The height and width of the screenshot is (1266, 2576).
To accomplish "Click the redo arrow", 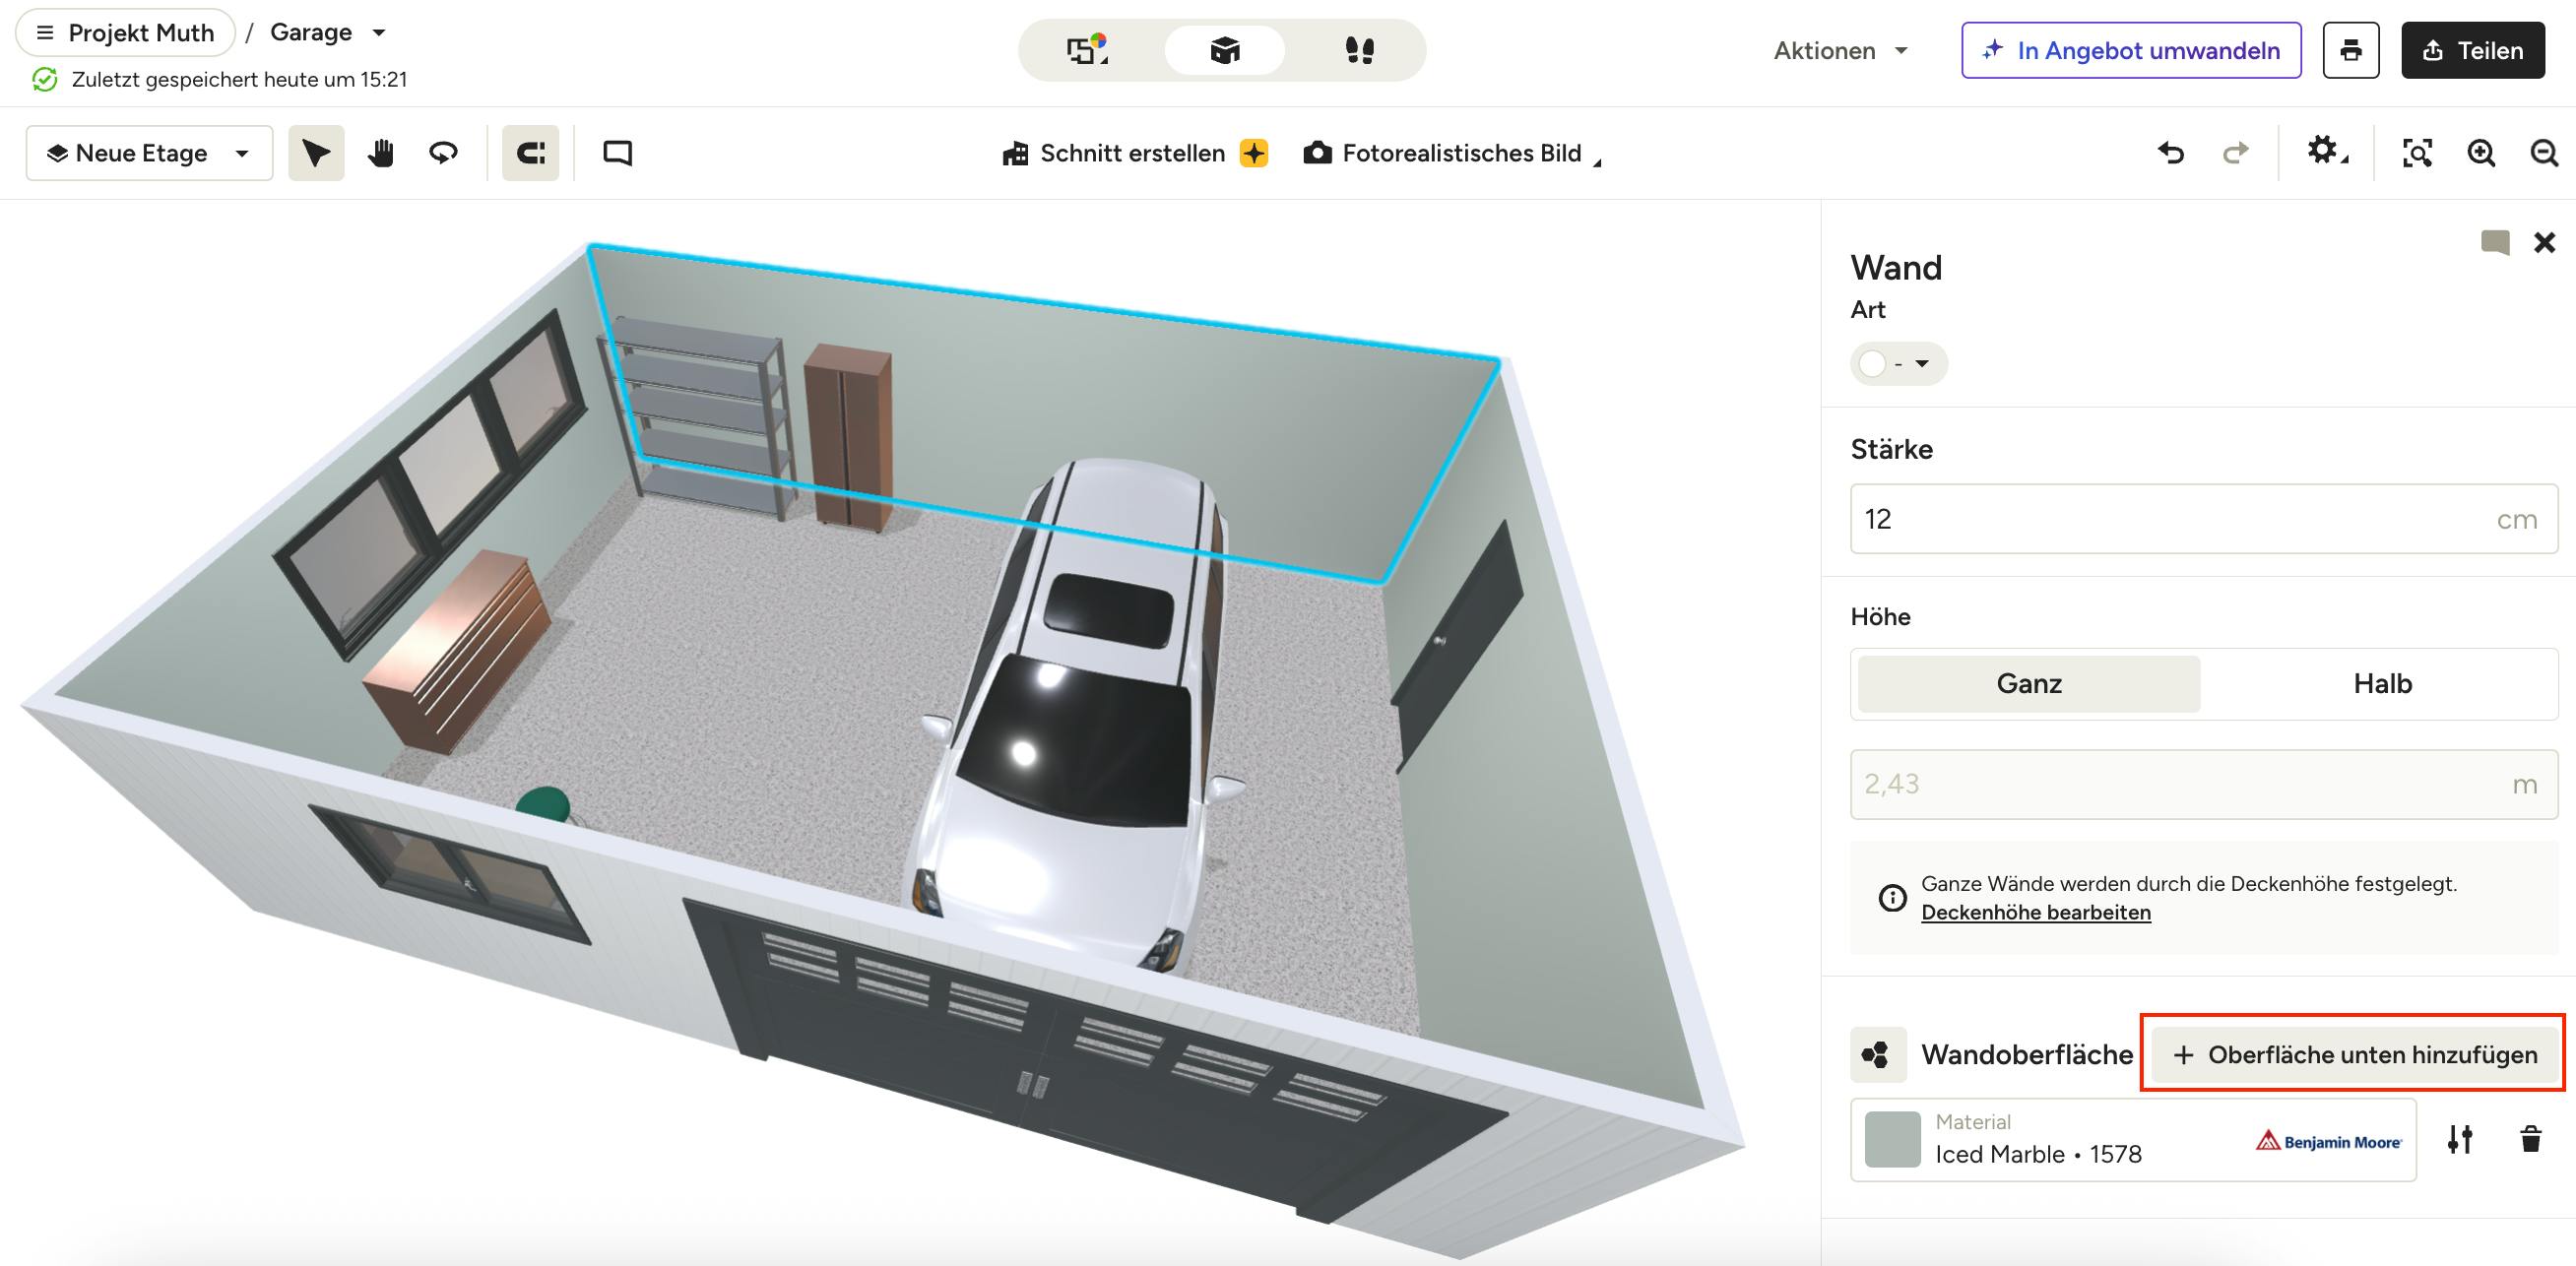I will pyautogui.click(x=2235, y=153).
